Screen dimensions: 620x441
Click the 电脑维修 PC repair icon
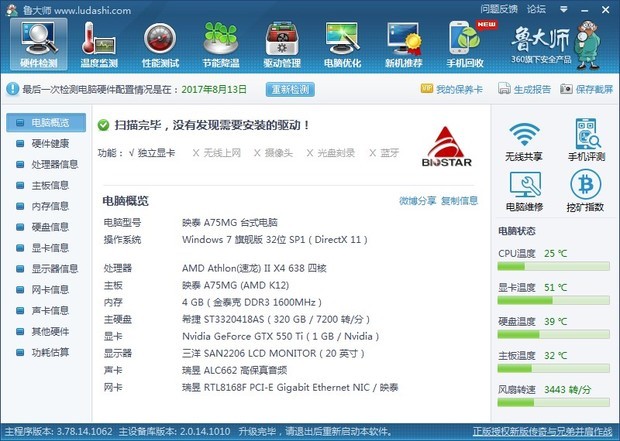[525, 191]
